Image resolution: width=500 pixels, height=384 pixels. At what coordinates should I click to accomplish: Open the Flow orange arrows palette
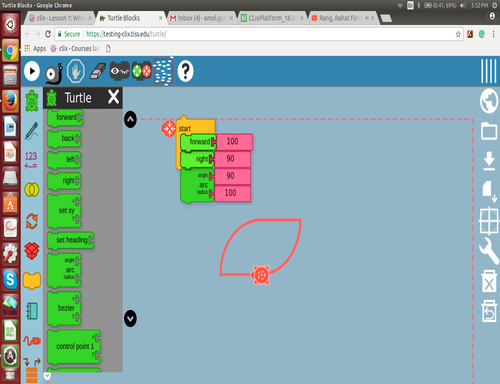pyautogui.click(x=32, y=221)
